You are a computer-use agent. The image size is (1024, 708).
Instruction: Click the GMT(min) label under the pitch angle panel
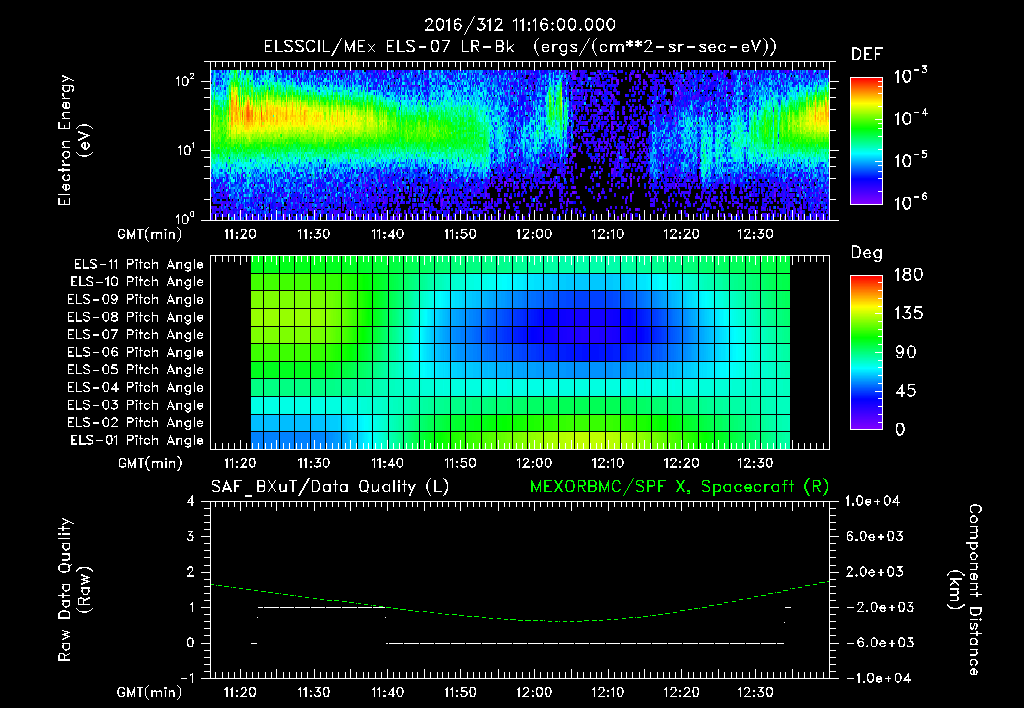pyautogui.click(x=150, y=464)
